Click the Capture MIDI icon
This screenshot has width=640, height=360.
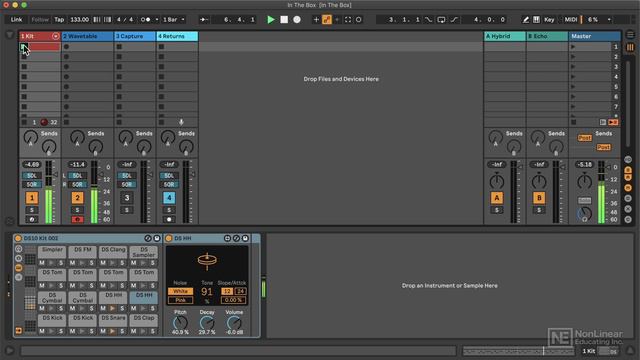tap(348, 20)
